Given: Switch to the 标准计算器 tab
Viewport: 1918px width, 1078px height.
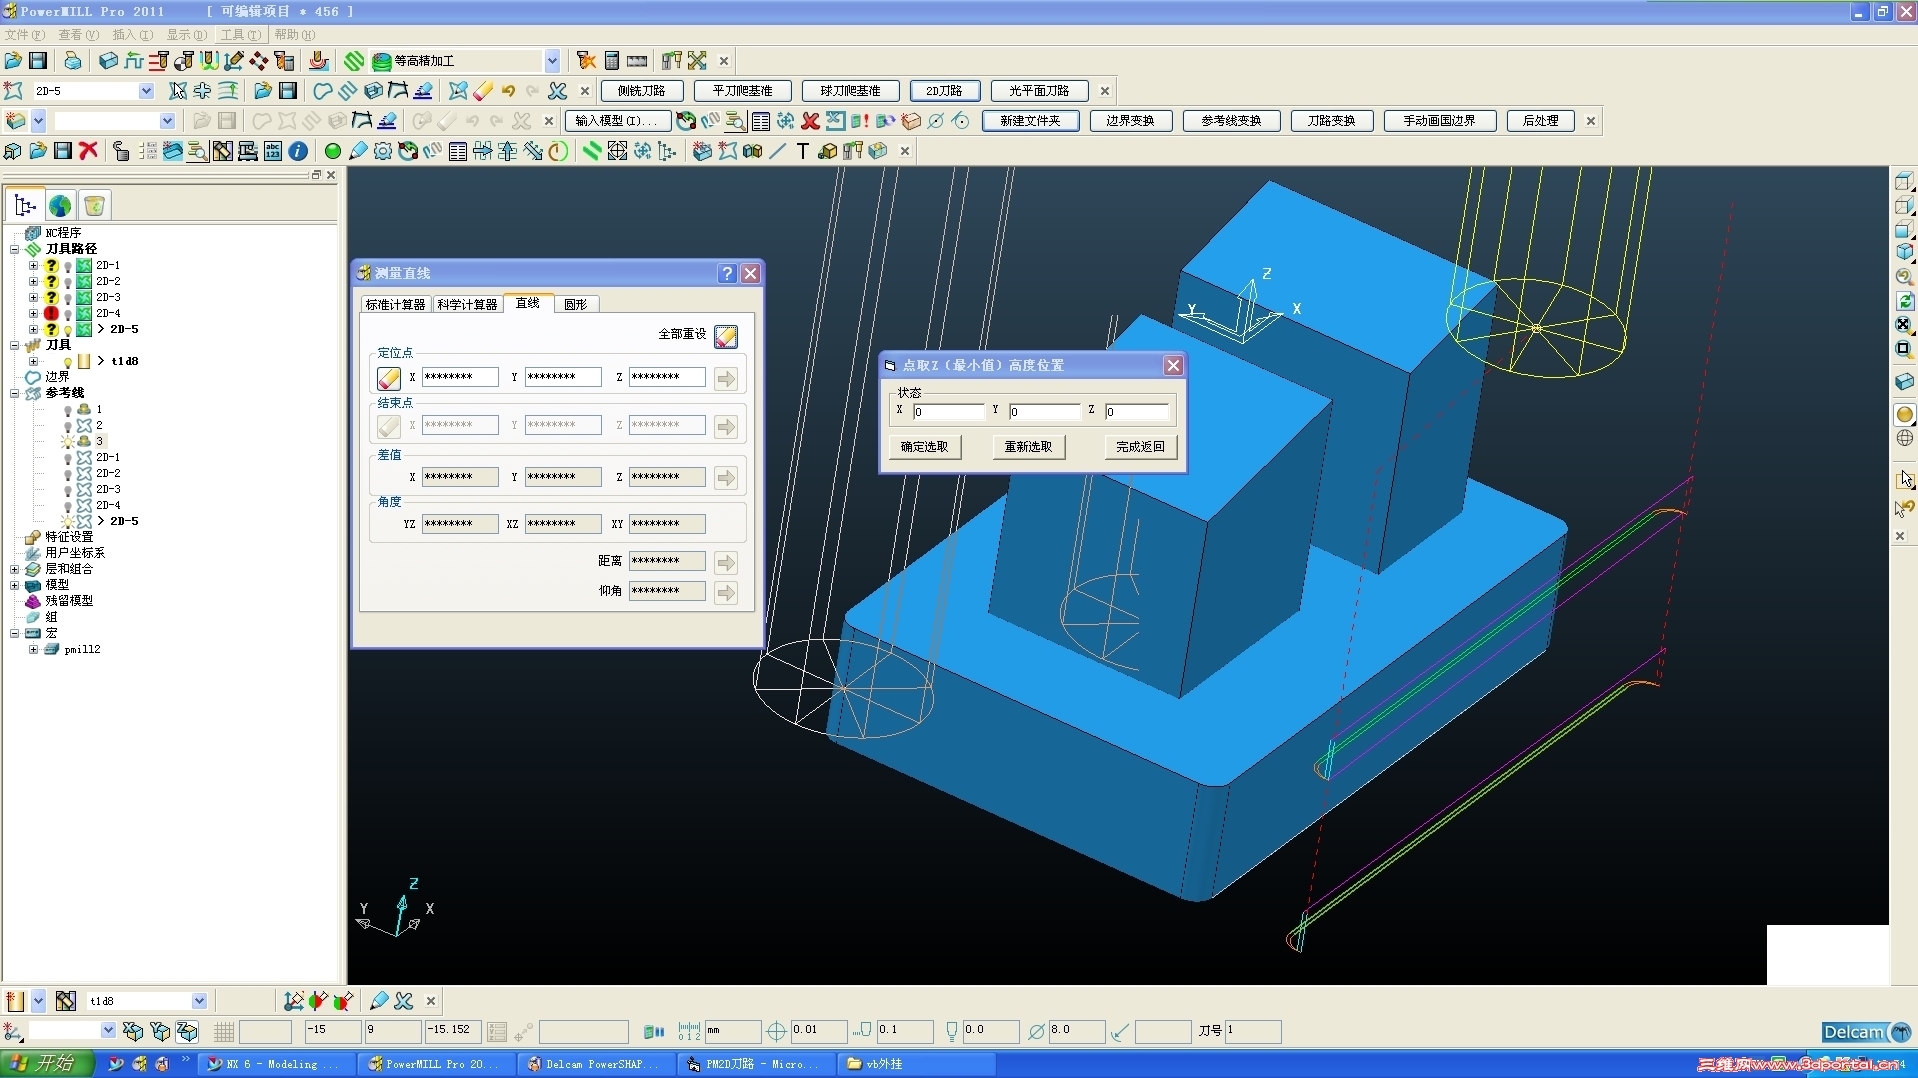Looking at the screenshot, I should (x=395, y=305).
